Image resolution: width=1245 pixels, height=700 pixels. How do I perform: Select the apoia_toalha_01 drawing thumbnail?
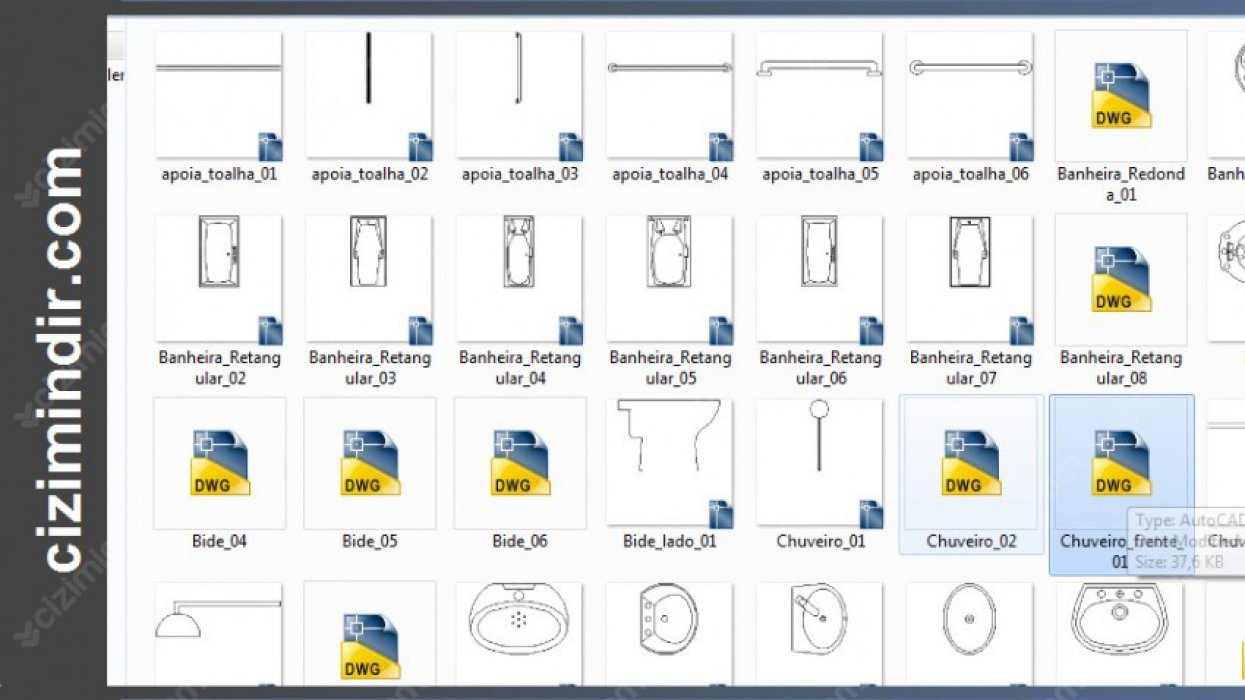[219, 96]
